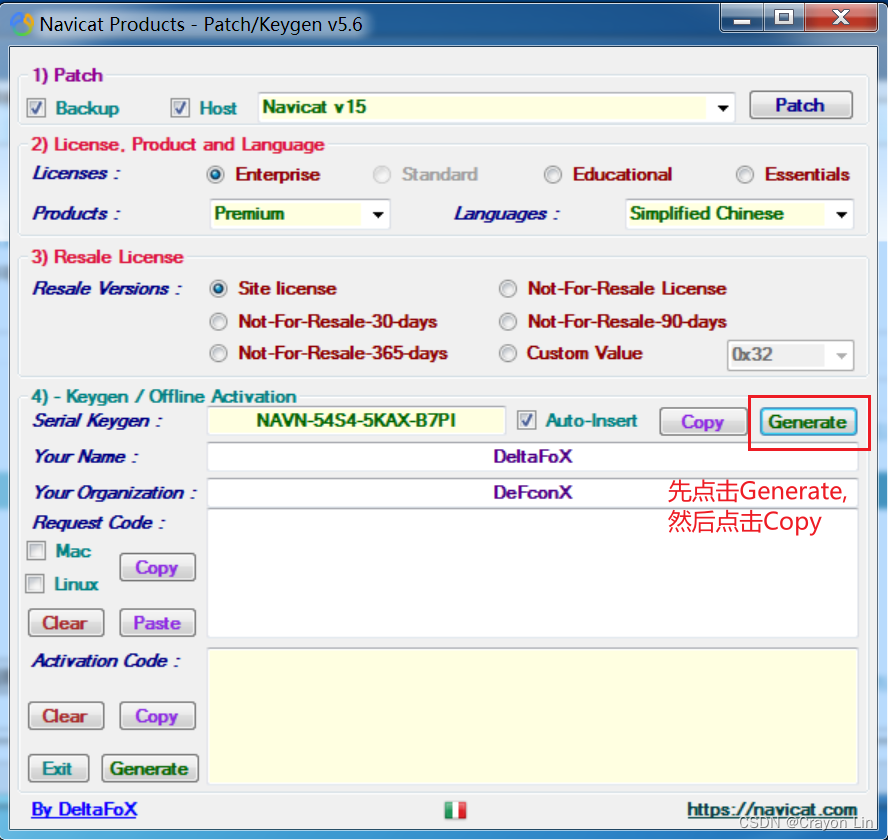Close the Patch/Keygen window
Image resolution: width=888 pixels, height=840 pixels.
841,18
